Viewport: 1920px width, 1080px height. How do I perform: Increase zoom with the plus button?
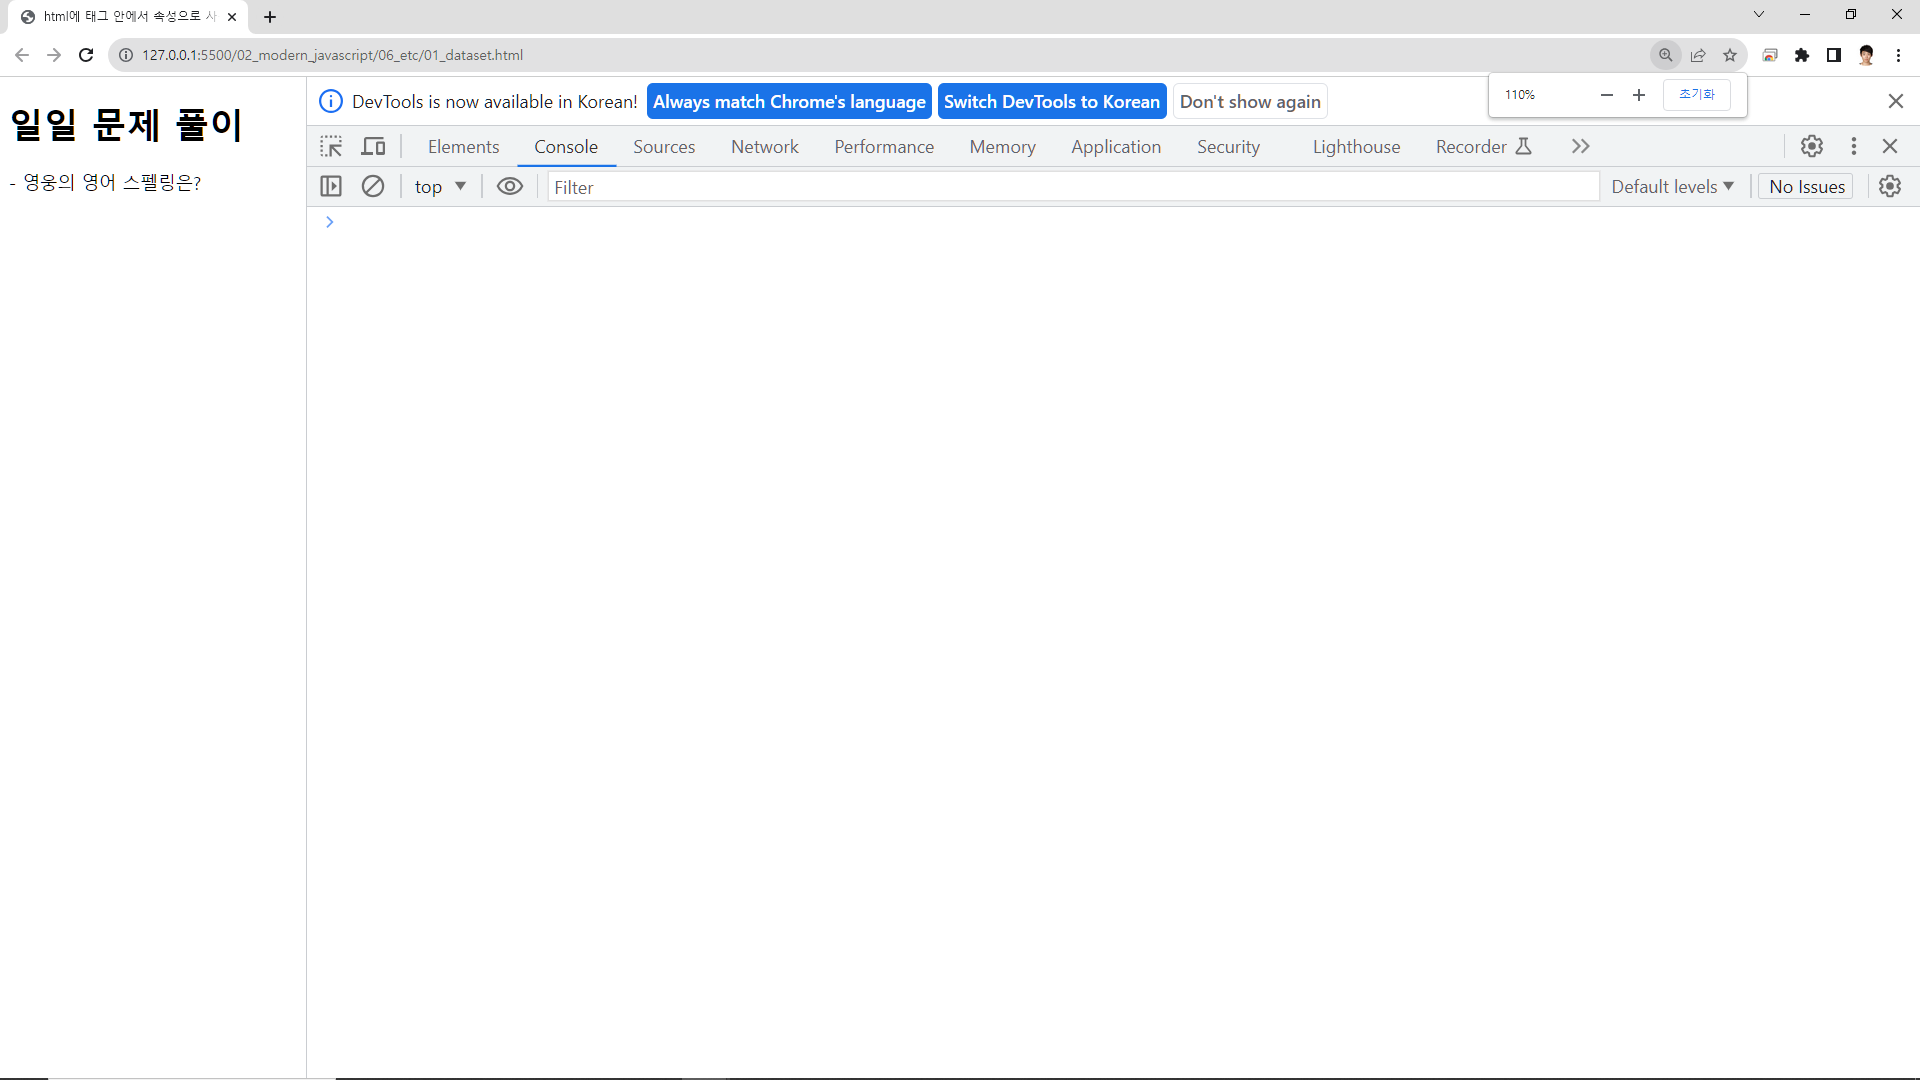click(x=1639, y=95)
